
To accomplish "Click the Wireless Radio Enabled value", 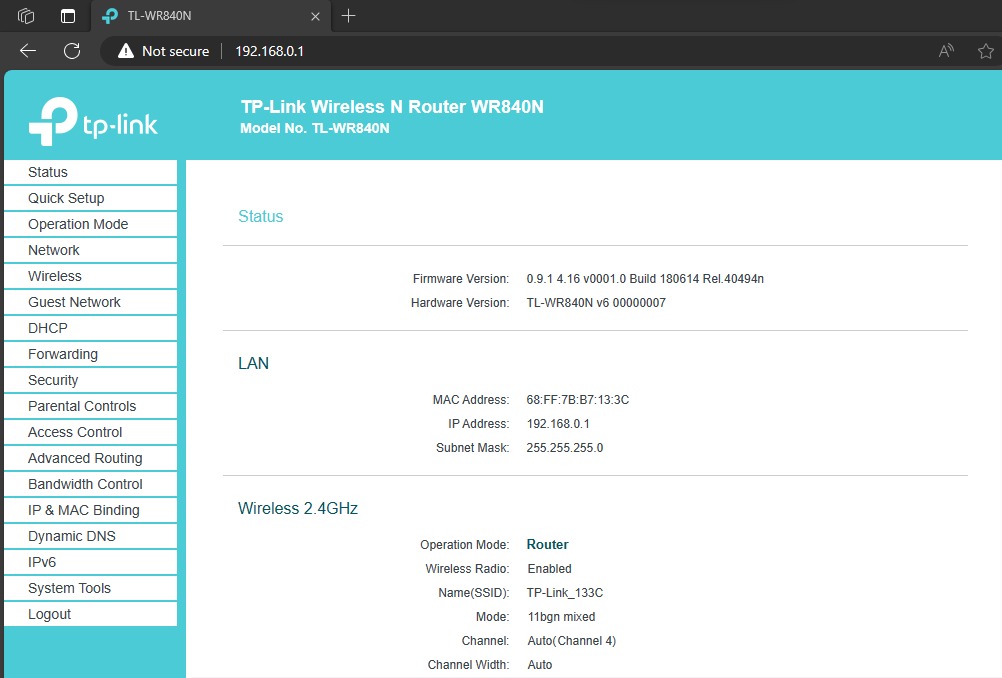I will pyautogui.click(x=550, y=569).
